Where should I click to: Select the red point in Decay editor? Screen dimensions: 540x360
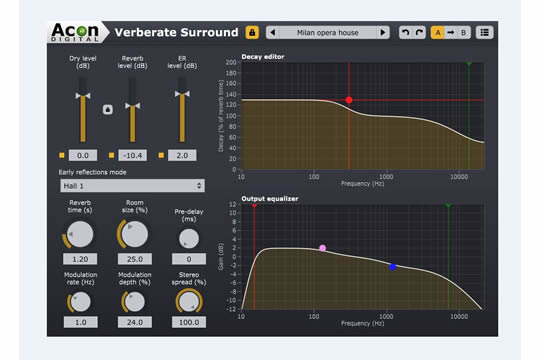(349, 100)
